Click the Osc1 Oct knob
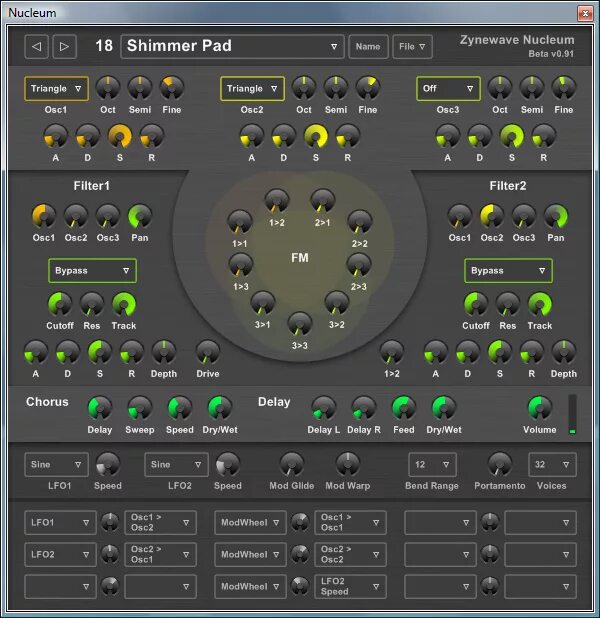This screenshot has height=618, width=600. click(108, 87)
